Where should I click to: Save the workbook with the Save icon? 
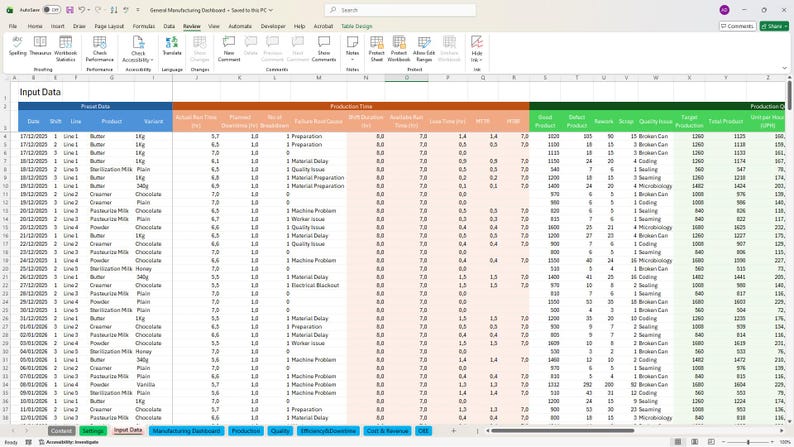(x=70, y=10)
